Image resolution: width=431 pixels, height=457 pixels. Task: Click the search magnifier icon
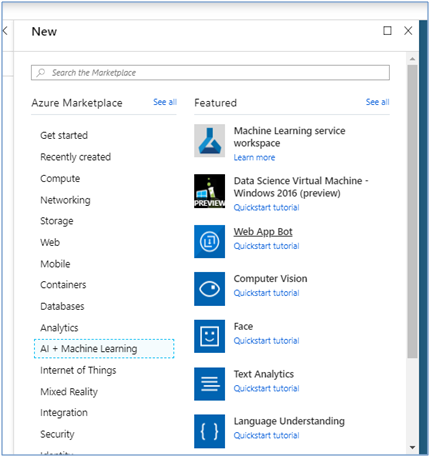click(41, 73)
